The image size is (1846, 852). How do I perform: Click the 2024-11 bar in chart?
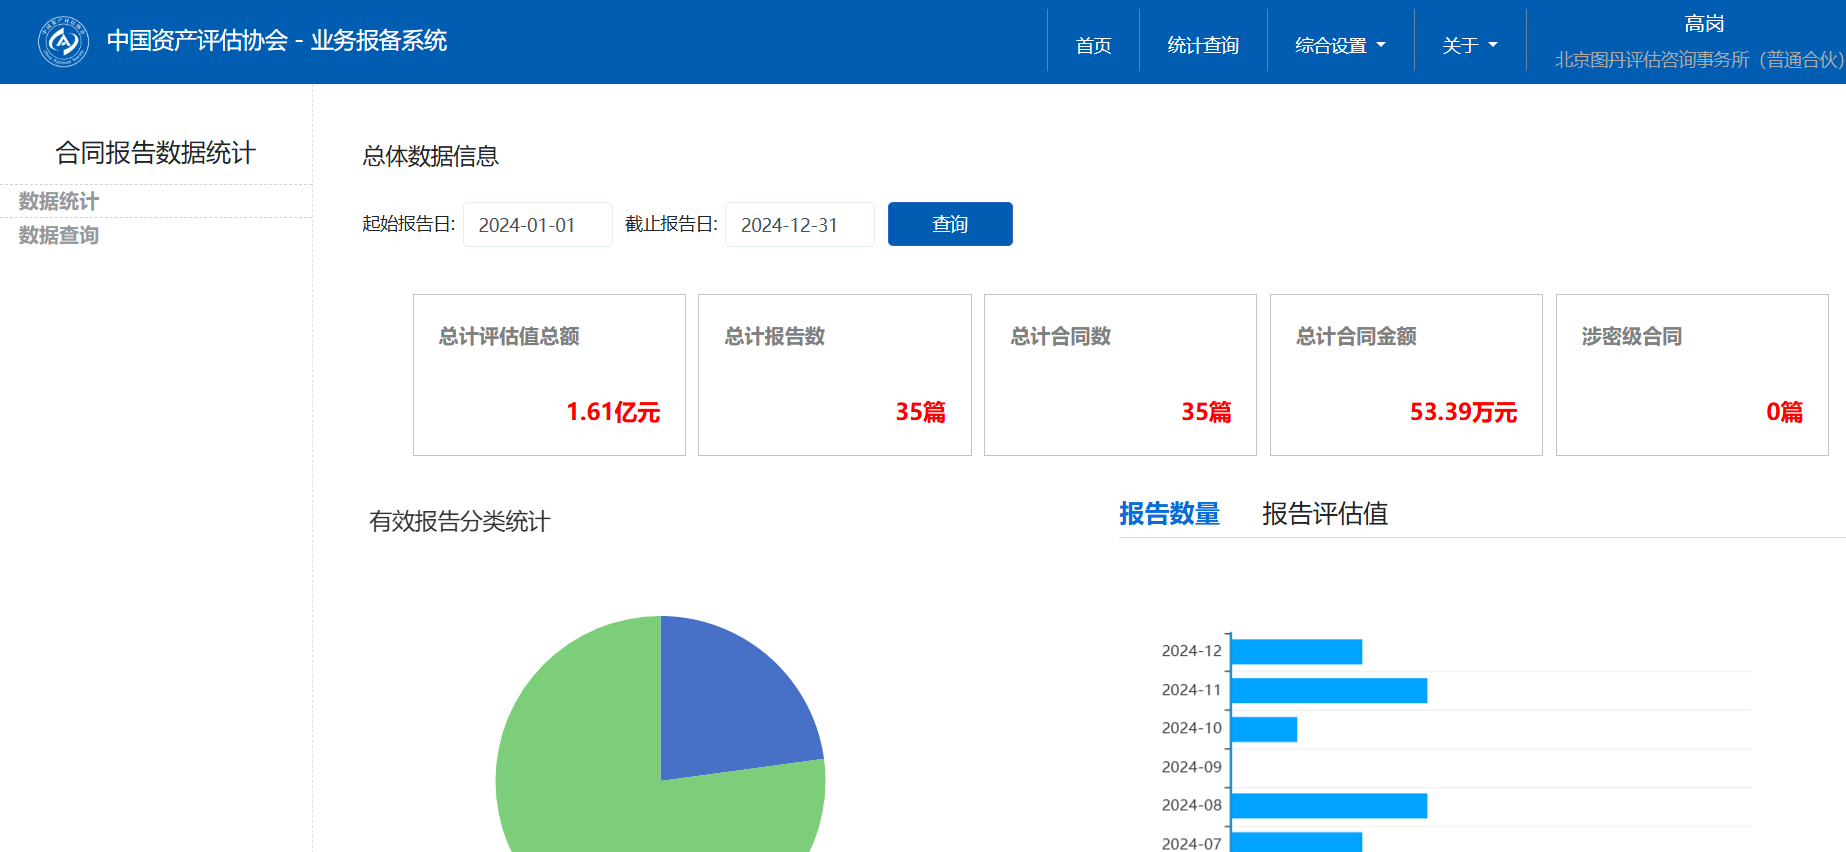click(x=1328, y=691)
